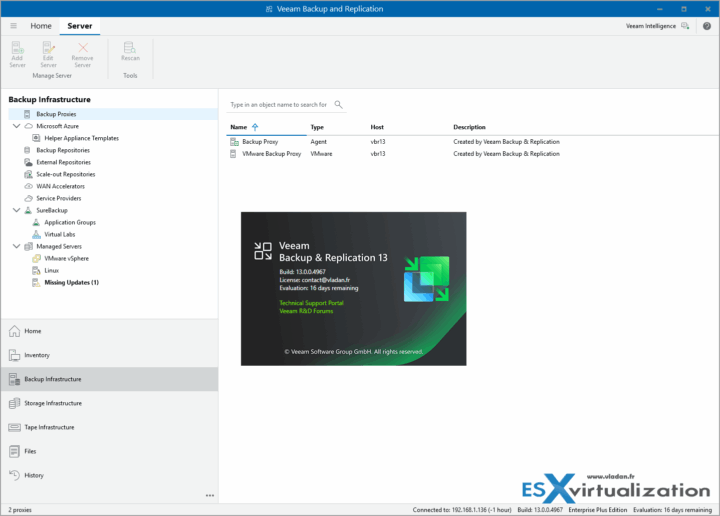Select Backup Proxies tree node
Viewport: 720px width, 516px height.
(x=113, y=114)
